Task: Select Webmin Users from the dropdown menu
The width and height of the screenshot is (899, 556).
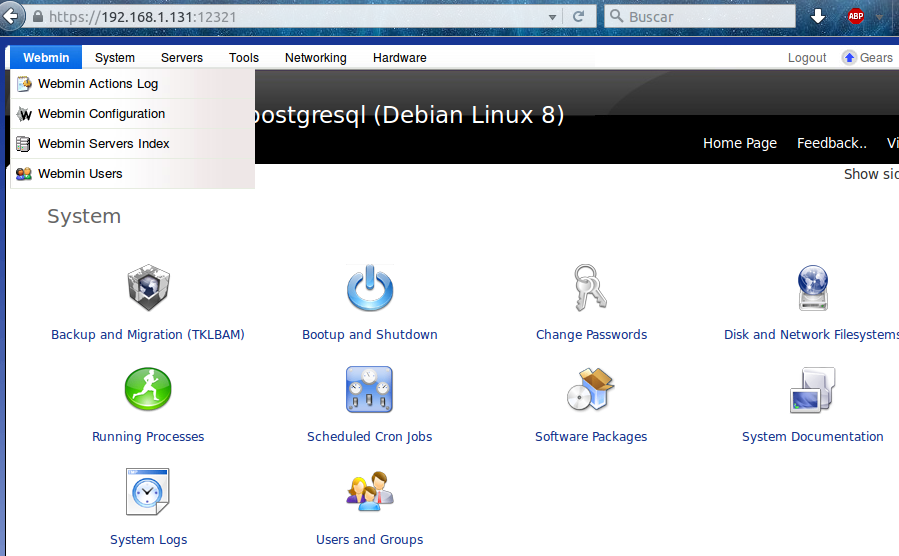Action: coord(80,174)
